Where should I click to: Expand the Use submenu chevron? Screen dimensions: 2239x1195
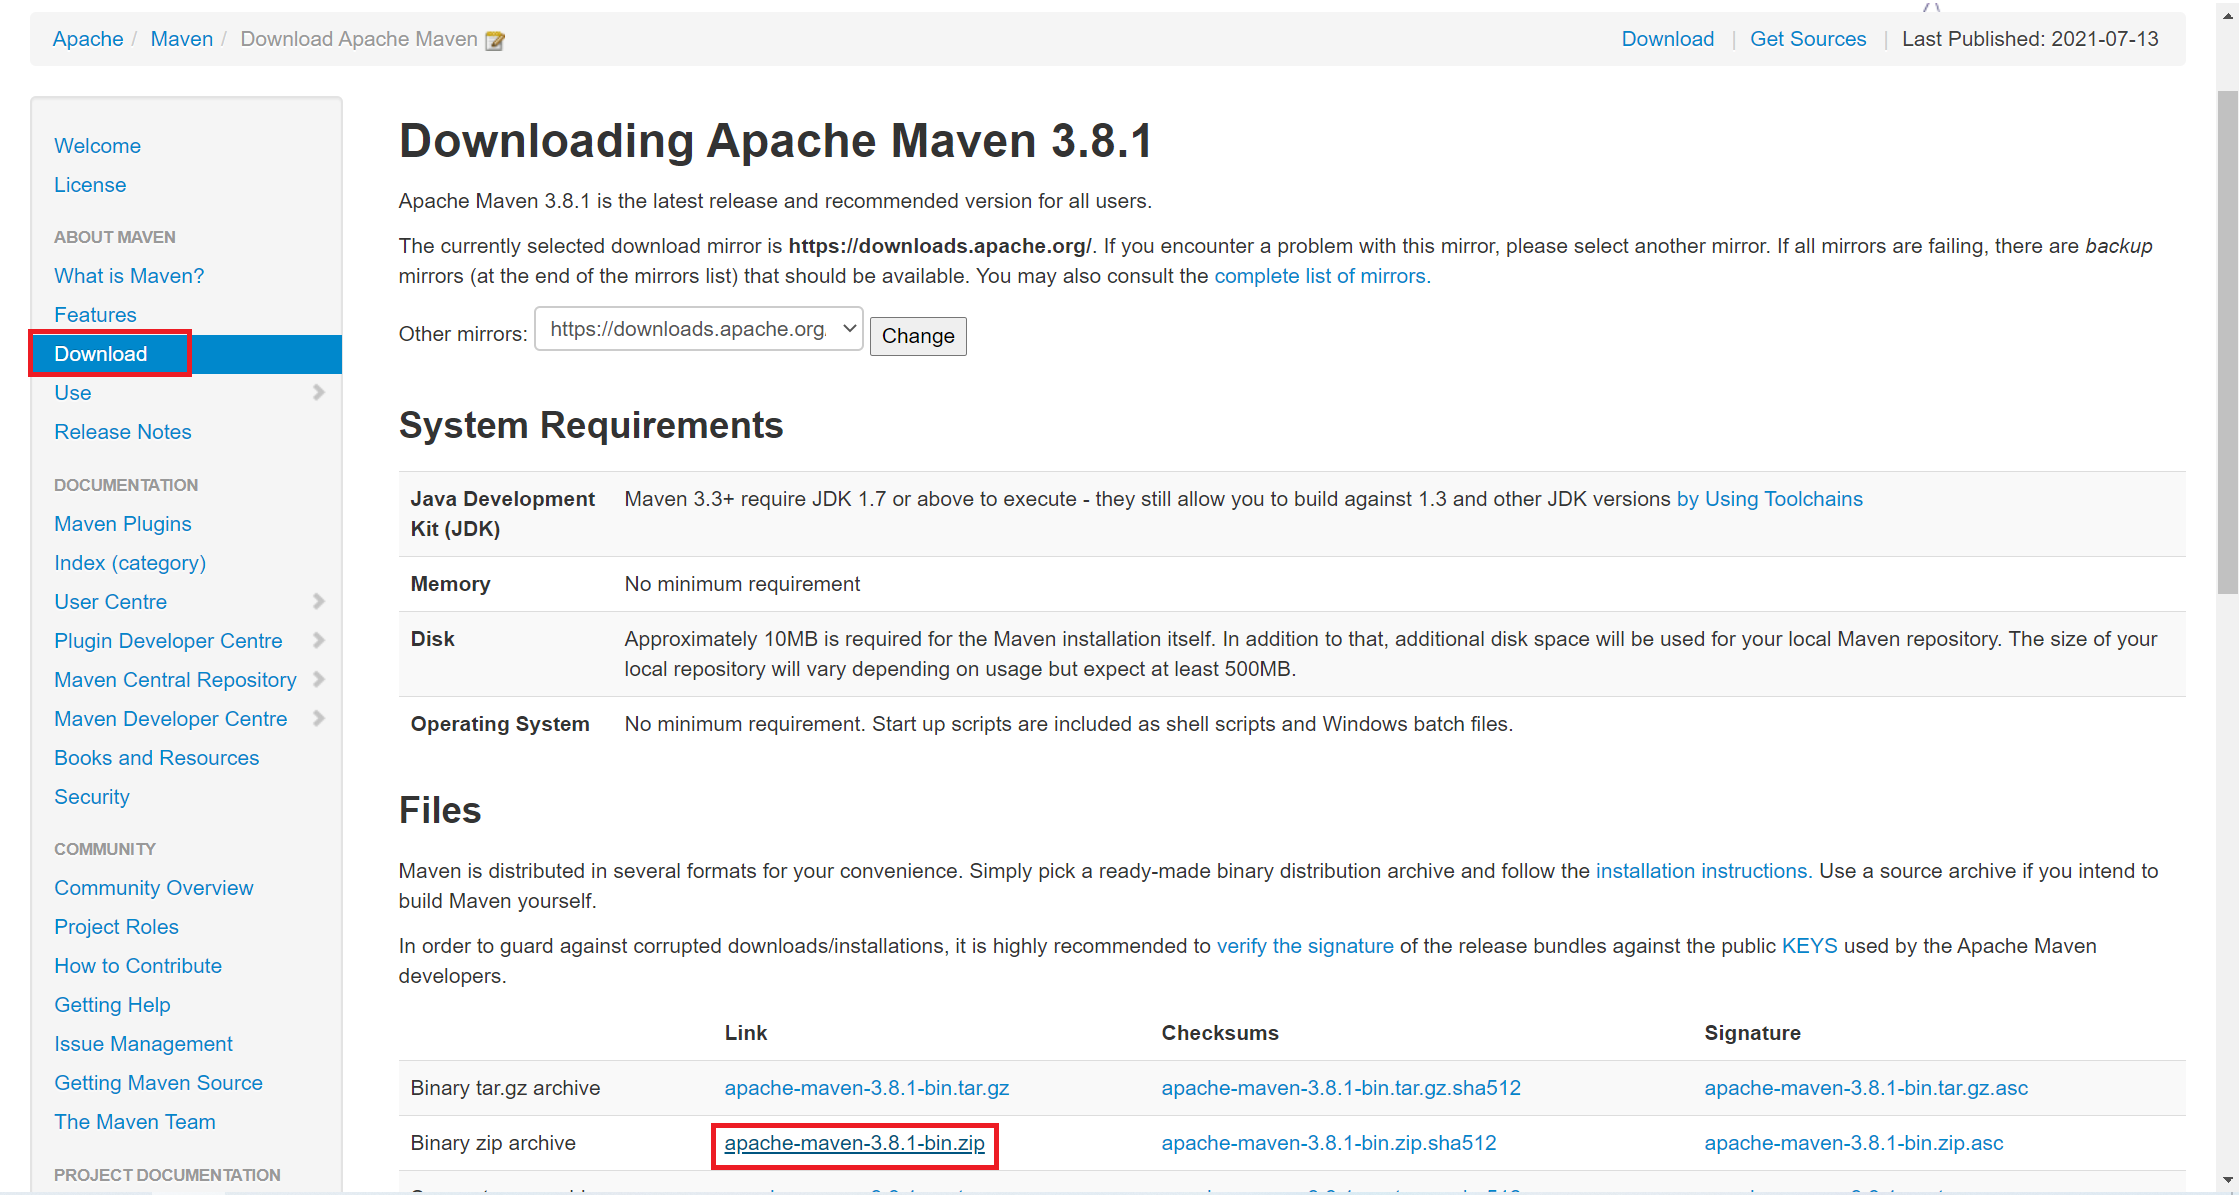[318, 393]
